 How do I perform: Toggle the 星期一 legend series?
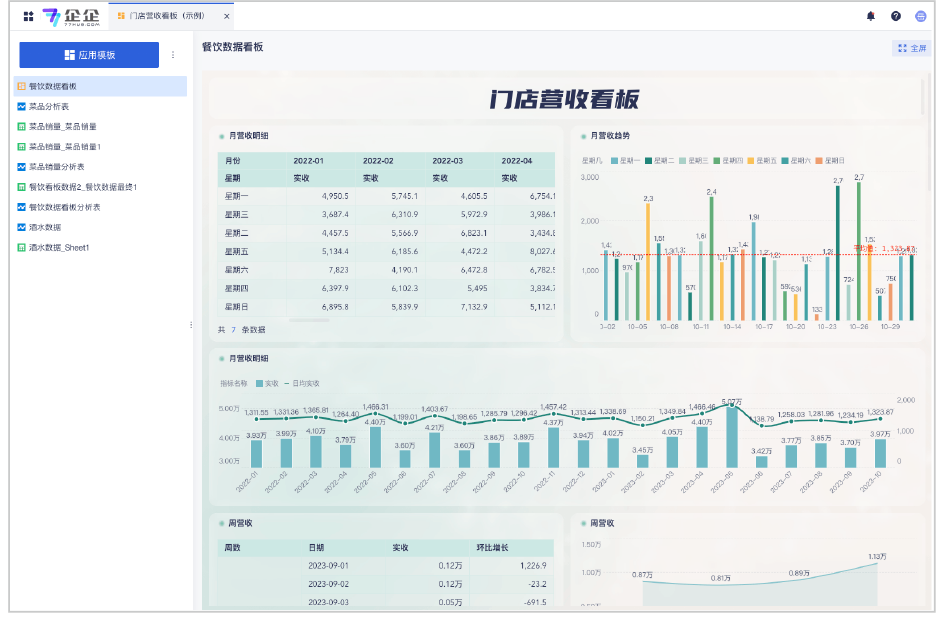pos(625,160)
